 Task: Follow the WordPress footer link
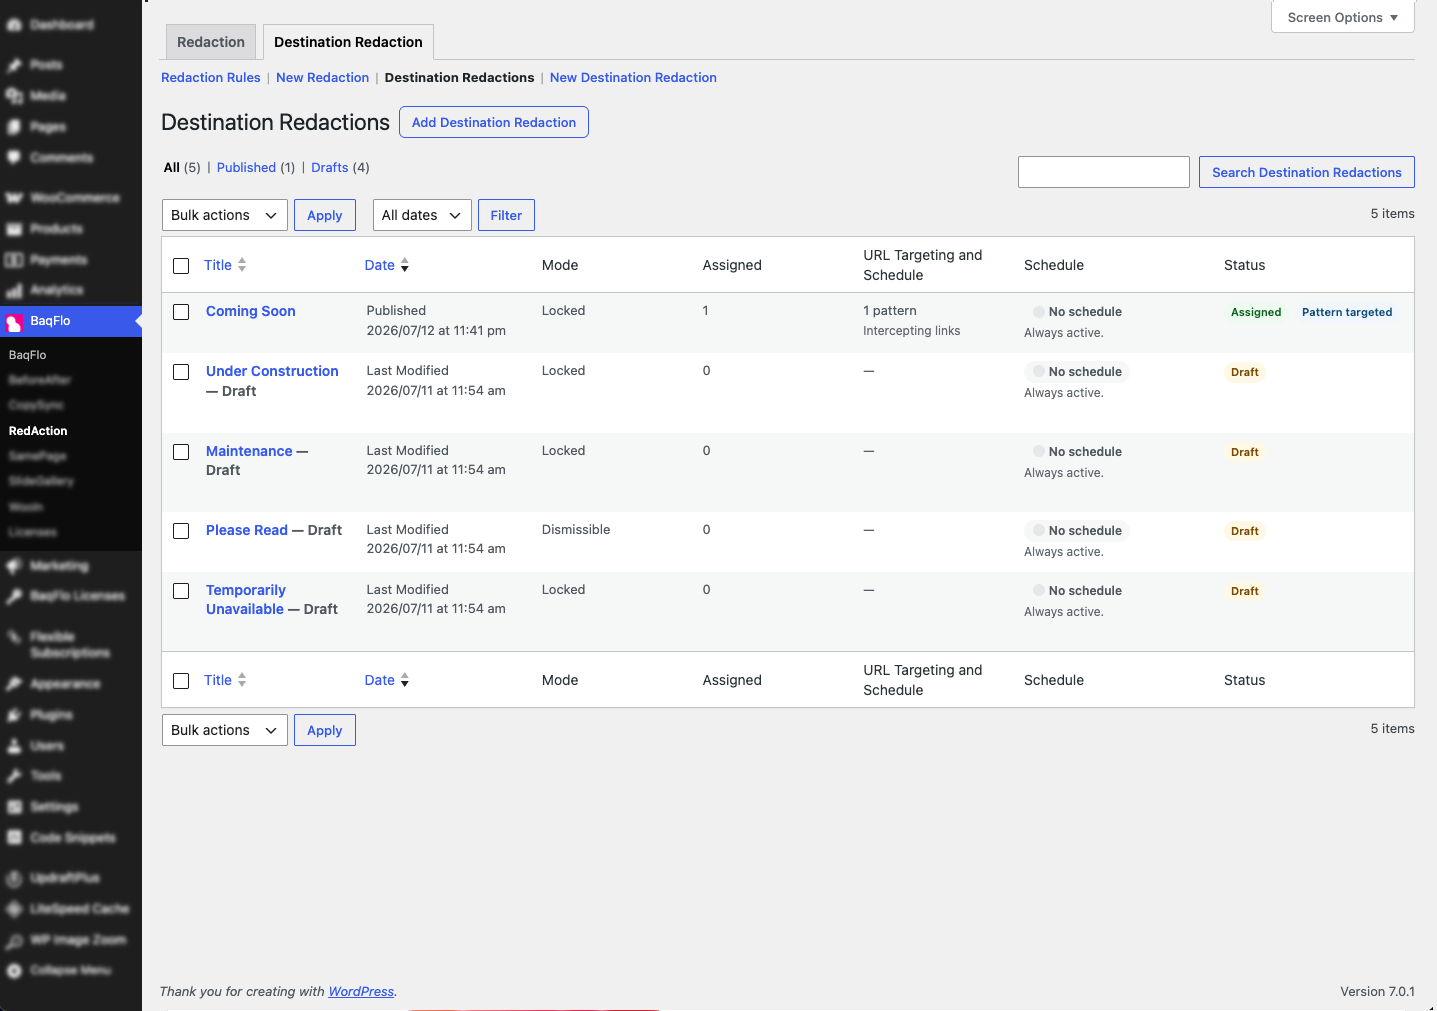point(361,991)
